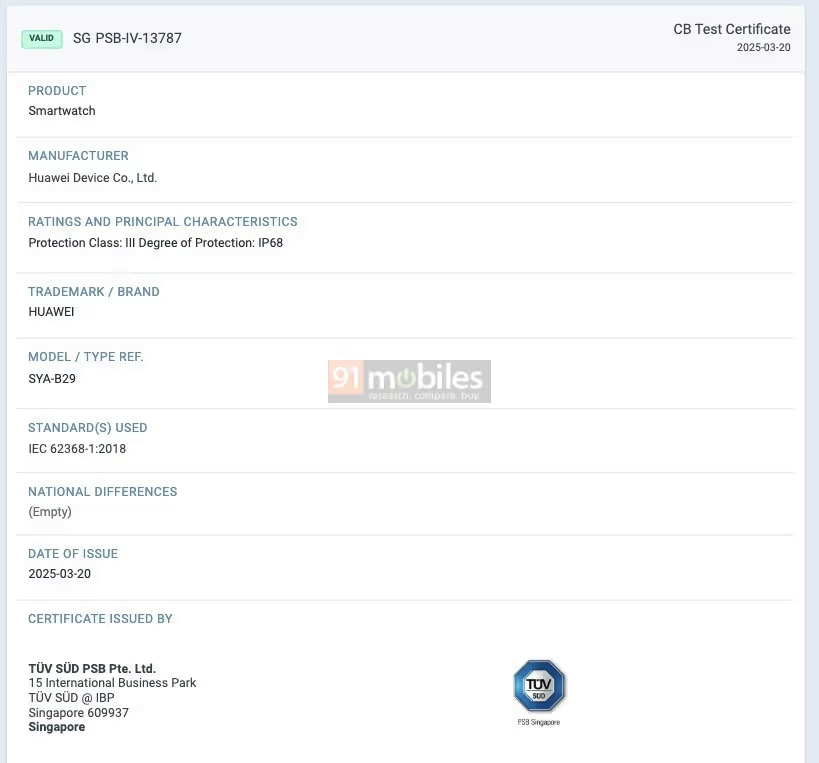The image size is (819, 763).
Task: Select the header date 2025-03-20 under CB Test Certificate
Action: (764, 48)
